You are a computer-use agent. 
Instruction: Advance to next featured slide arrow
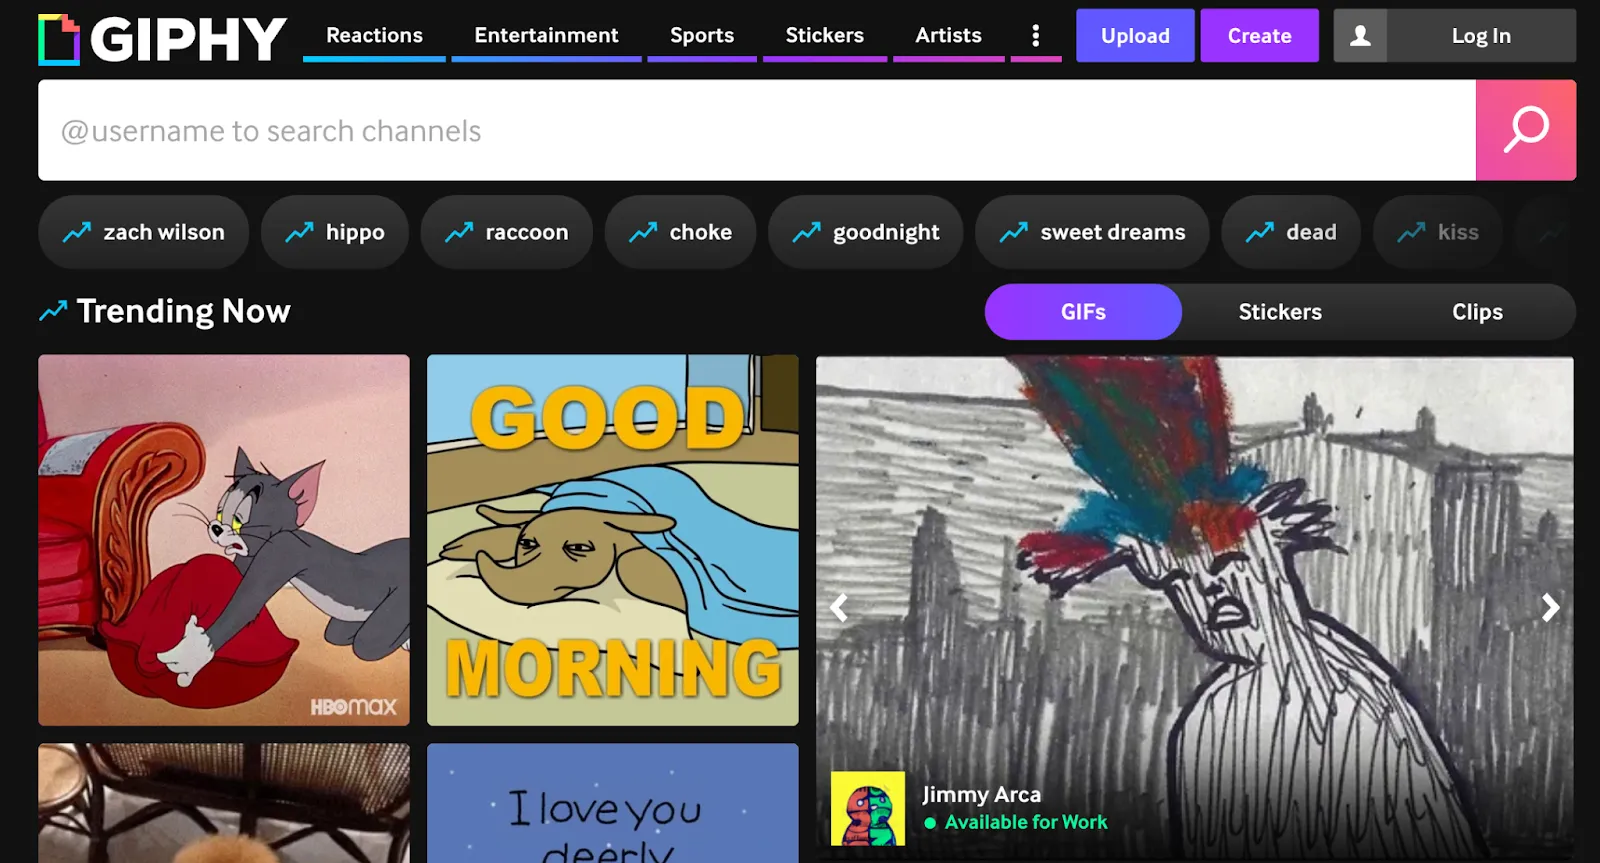point(1551,607)
